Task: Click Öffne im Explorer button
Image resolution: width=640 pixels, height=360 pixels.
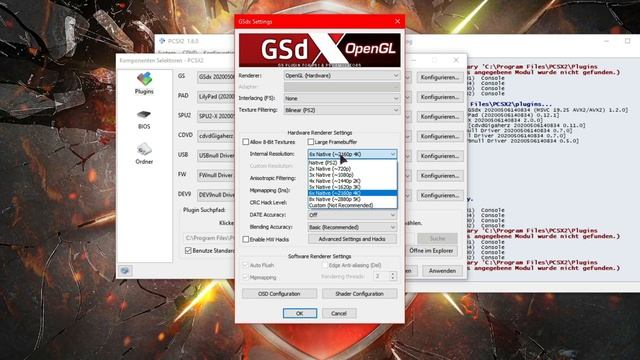Action: (431, 251)
